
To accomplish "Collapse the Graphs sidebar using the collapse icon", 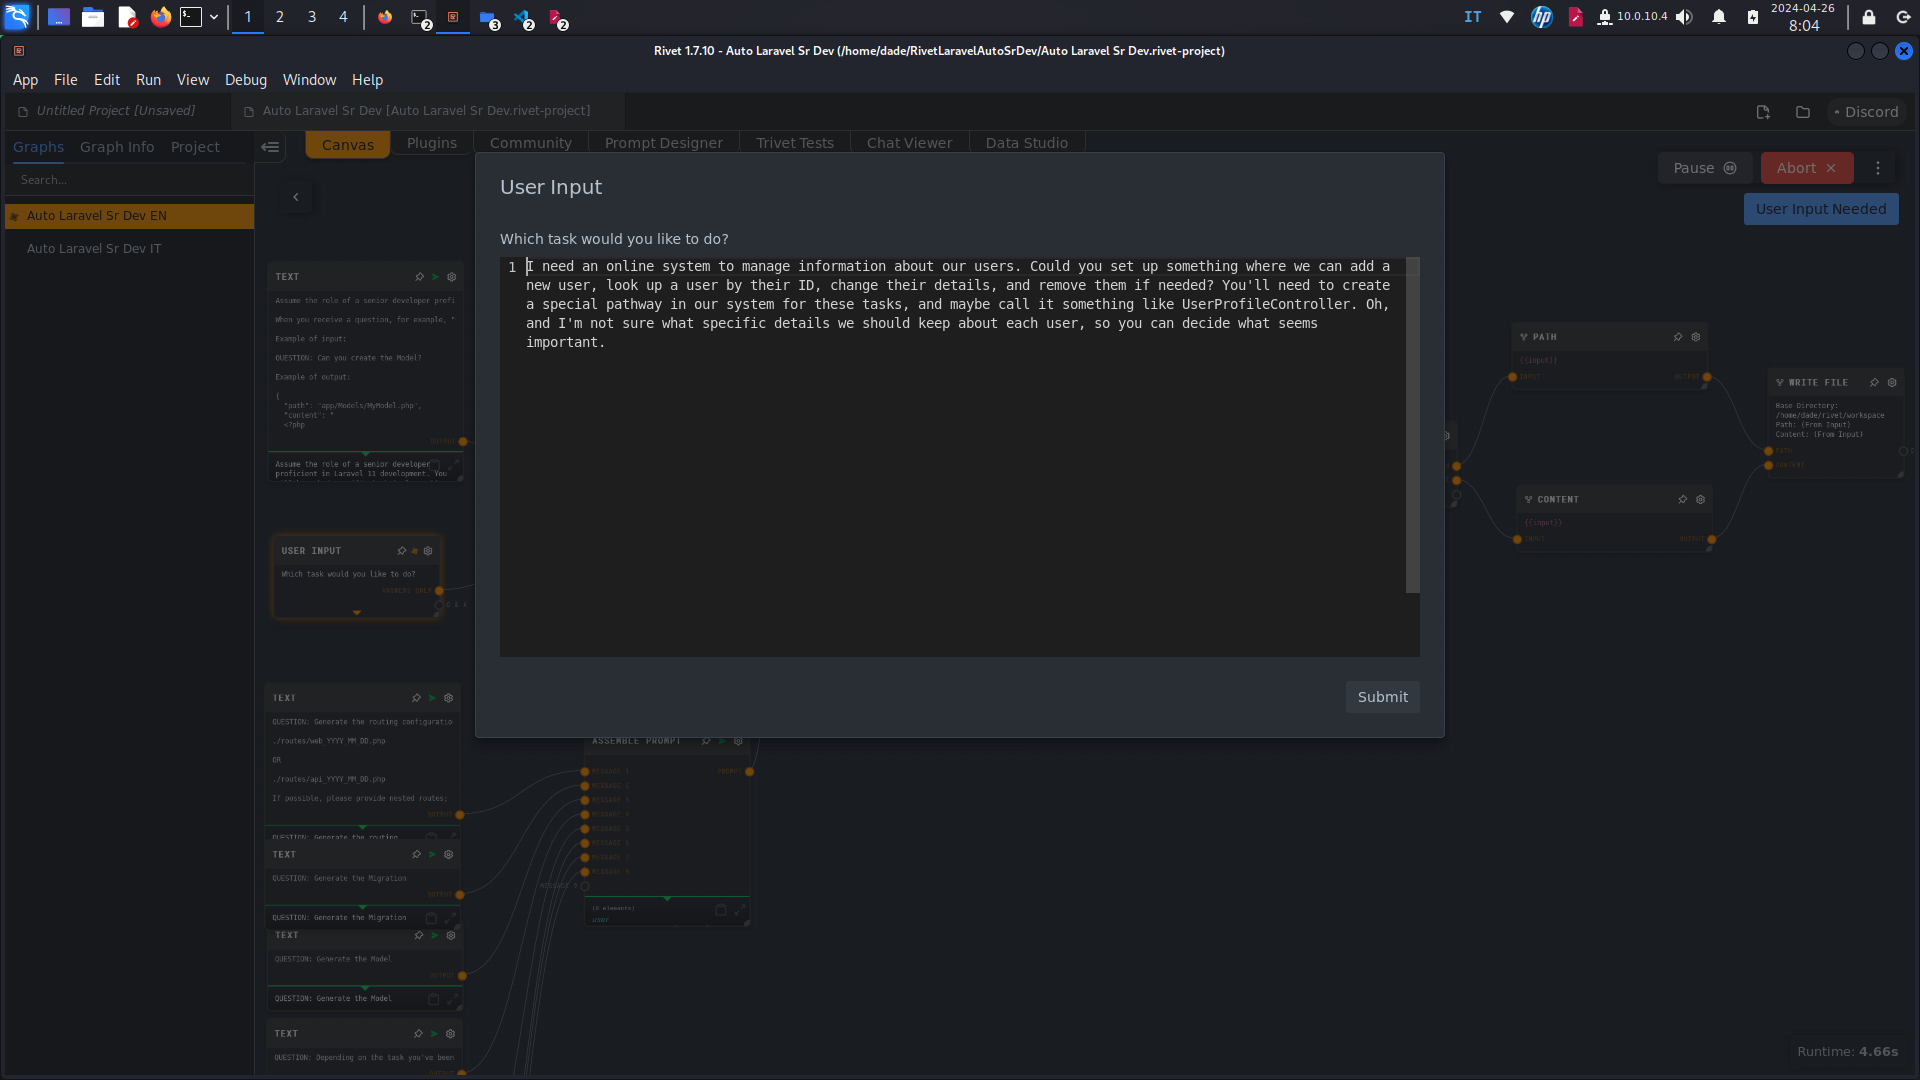I will 269,147.
